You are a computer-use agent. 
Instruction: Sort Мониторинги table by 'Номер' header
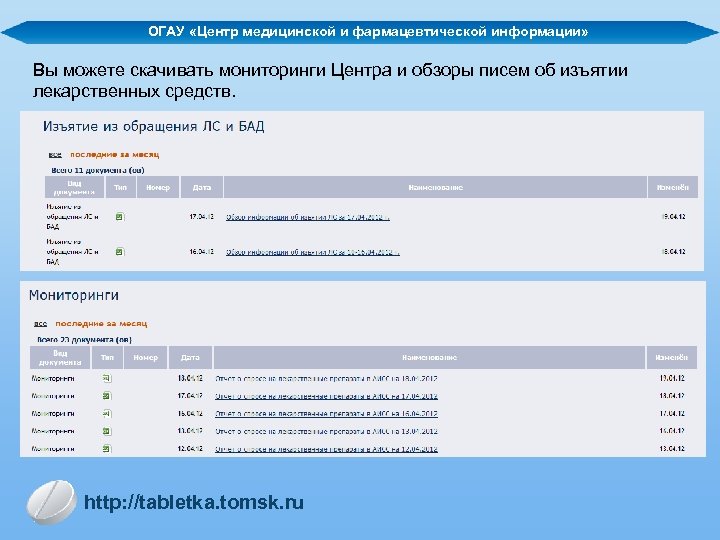tap(146, 357)
